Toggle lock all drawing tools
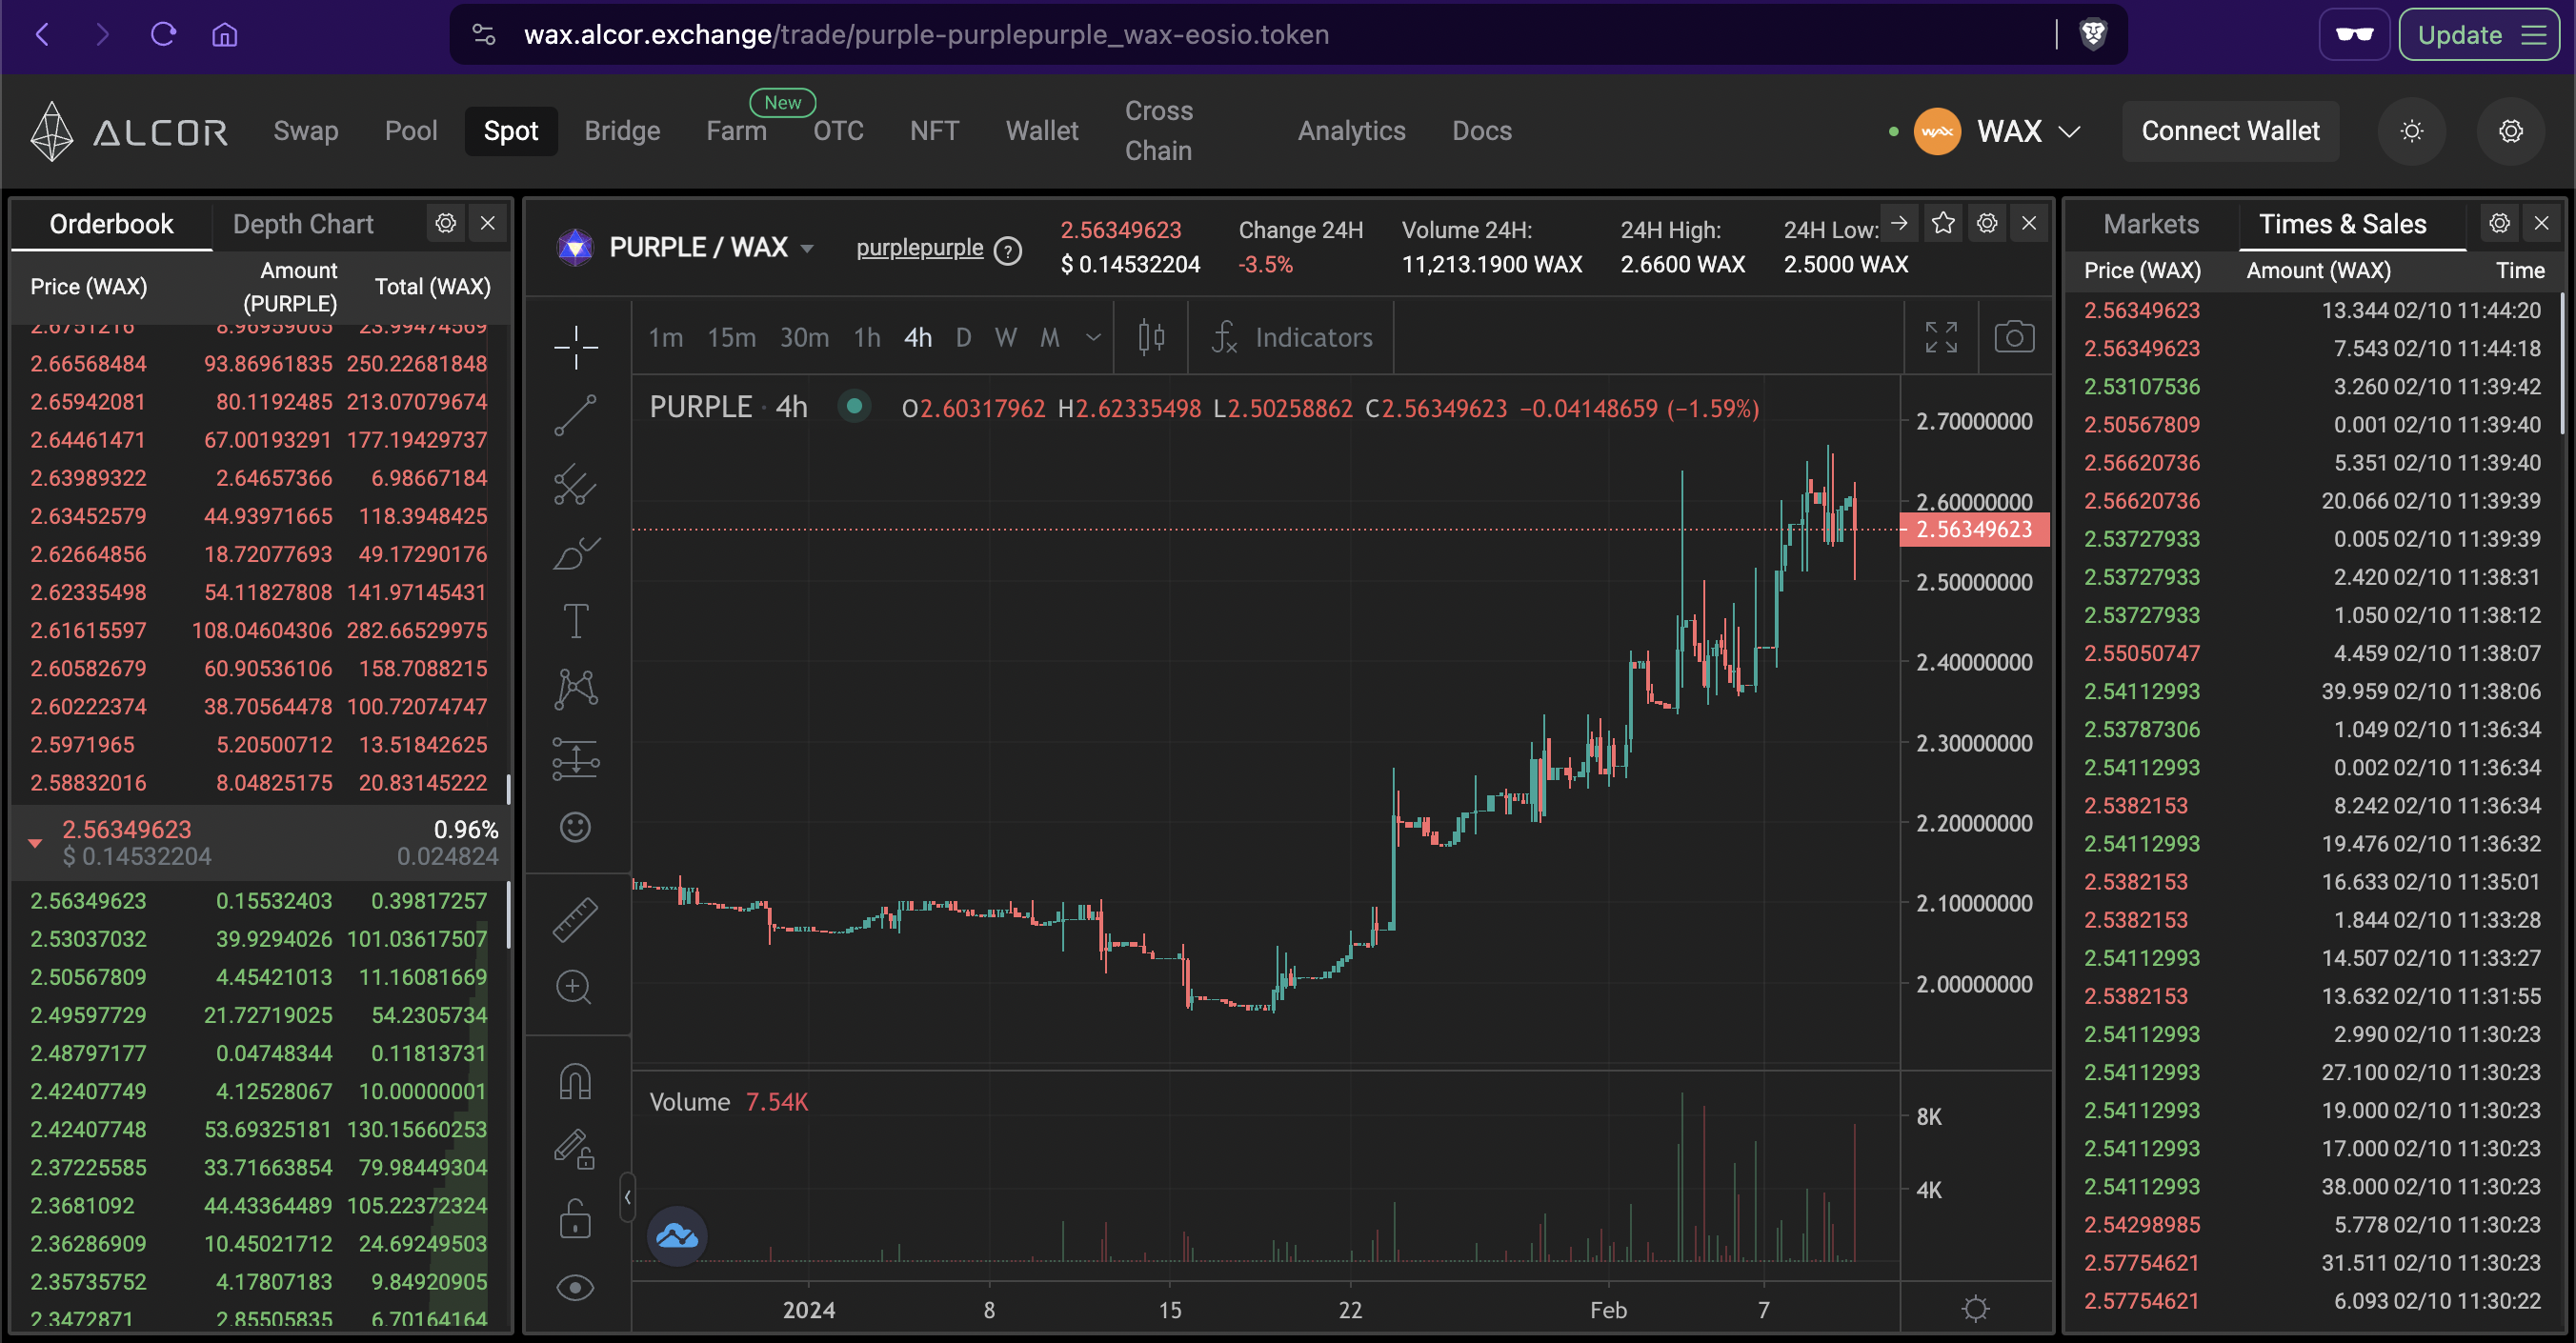The image size is (2576, 1343). click(576, 1219)
